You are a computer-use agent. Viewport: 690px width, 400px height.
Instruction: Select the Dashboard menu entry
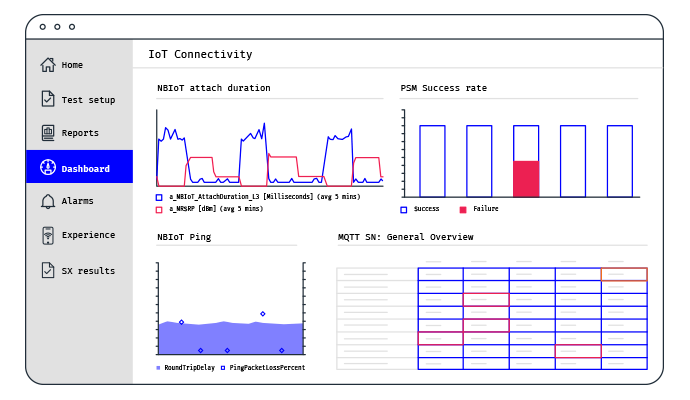pyautogui.click(x=79, y=166)
